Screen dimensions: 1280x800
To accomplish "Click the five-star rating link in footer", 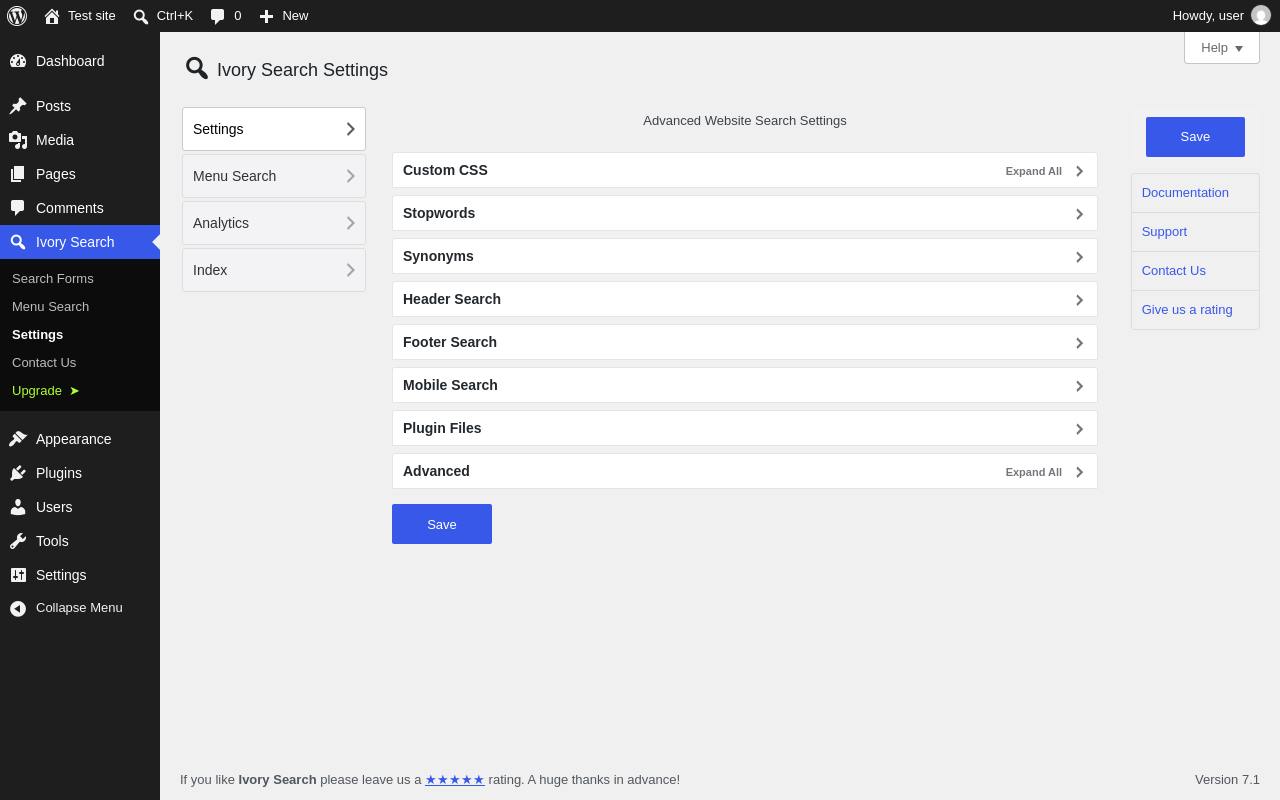I will (x=455, y=780).
